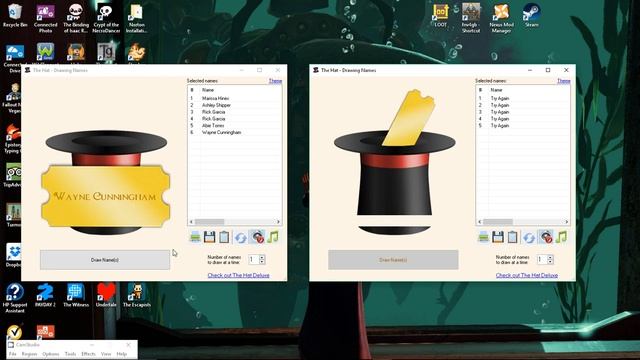Increase the names-to-draw count in the Wayne Cunningham window
This screenshot has height=360, width=640.
click(262, 257)
